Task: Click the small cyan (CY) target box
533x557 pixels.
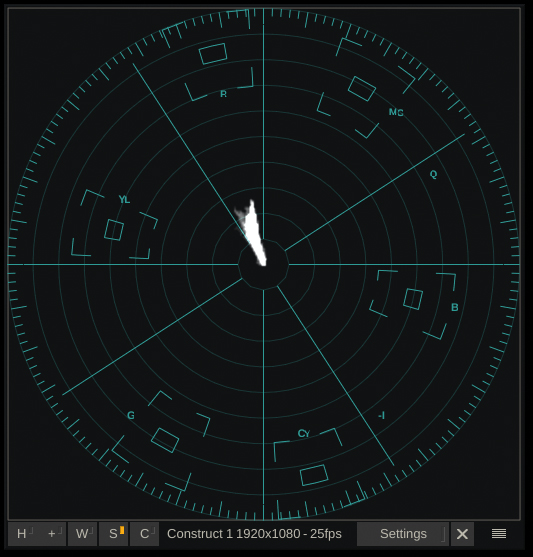Action: point(314,475)
